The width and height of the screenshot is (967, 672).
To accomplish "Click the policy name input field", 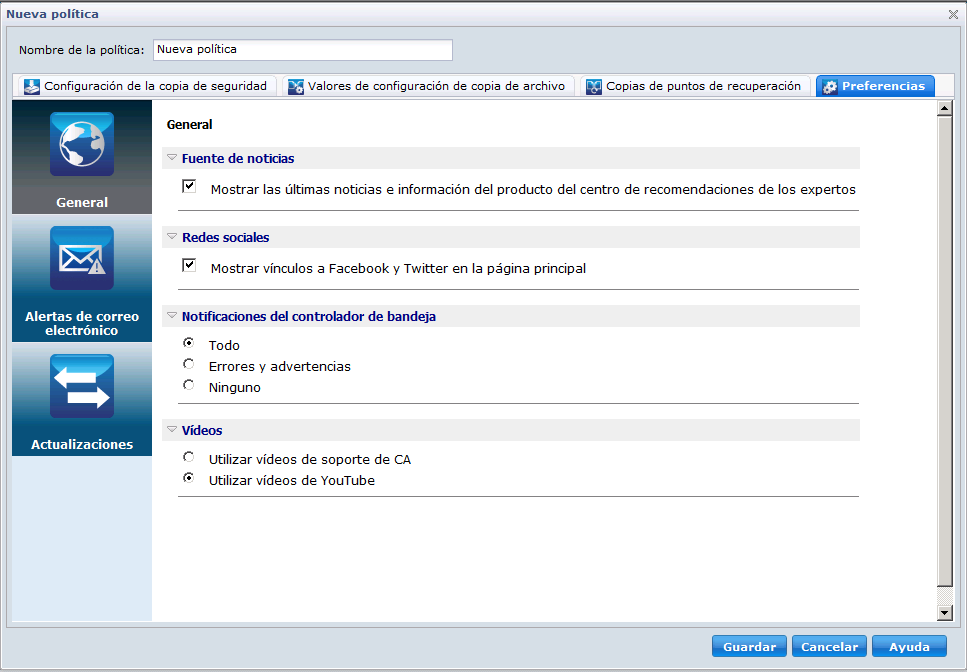I will [x=302, y=50].
